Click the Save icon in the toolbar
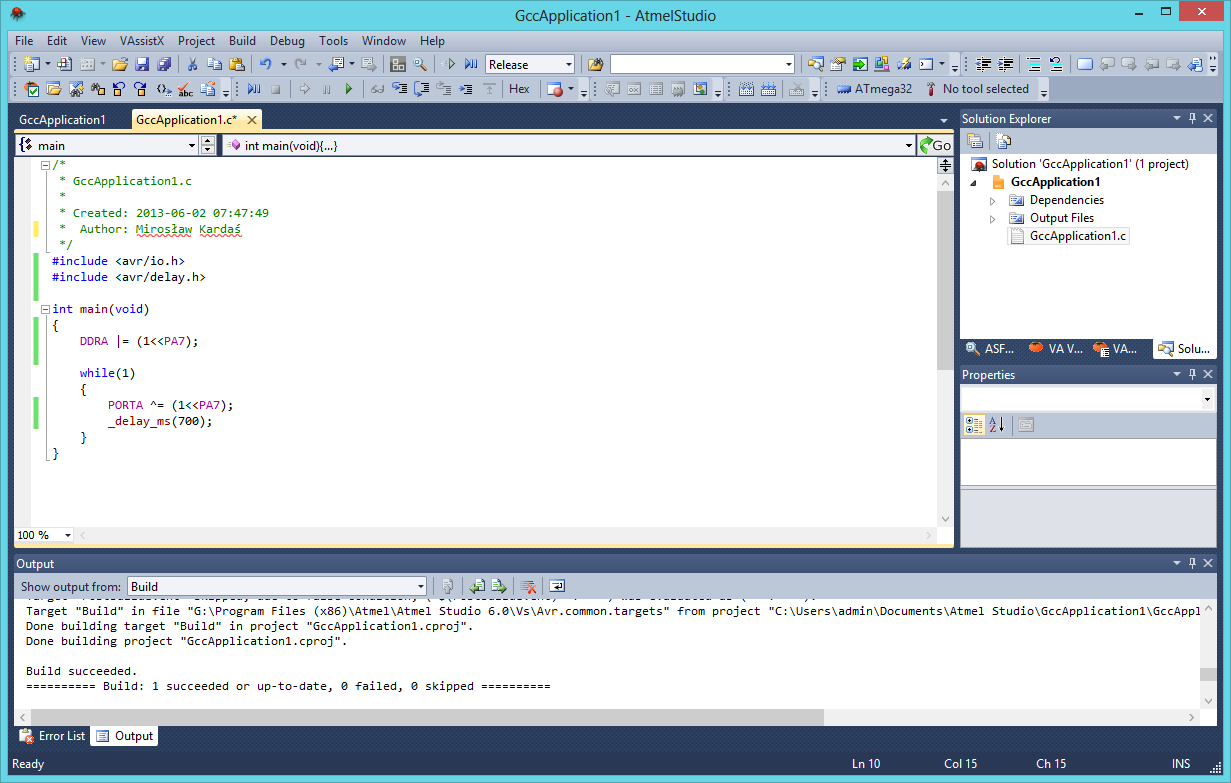The image size is (1231, 783). (x=141, y=64)
